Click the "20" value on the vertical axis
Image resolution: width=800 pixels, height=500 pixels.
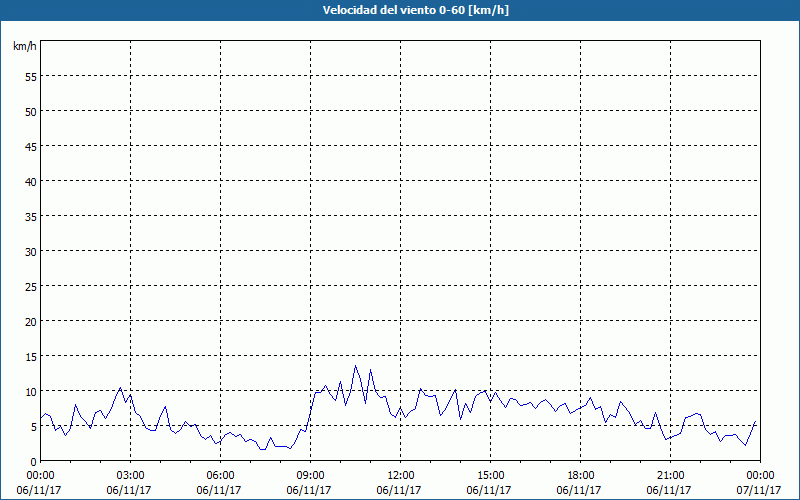pos(31,321)
